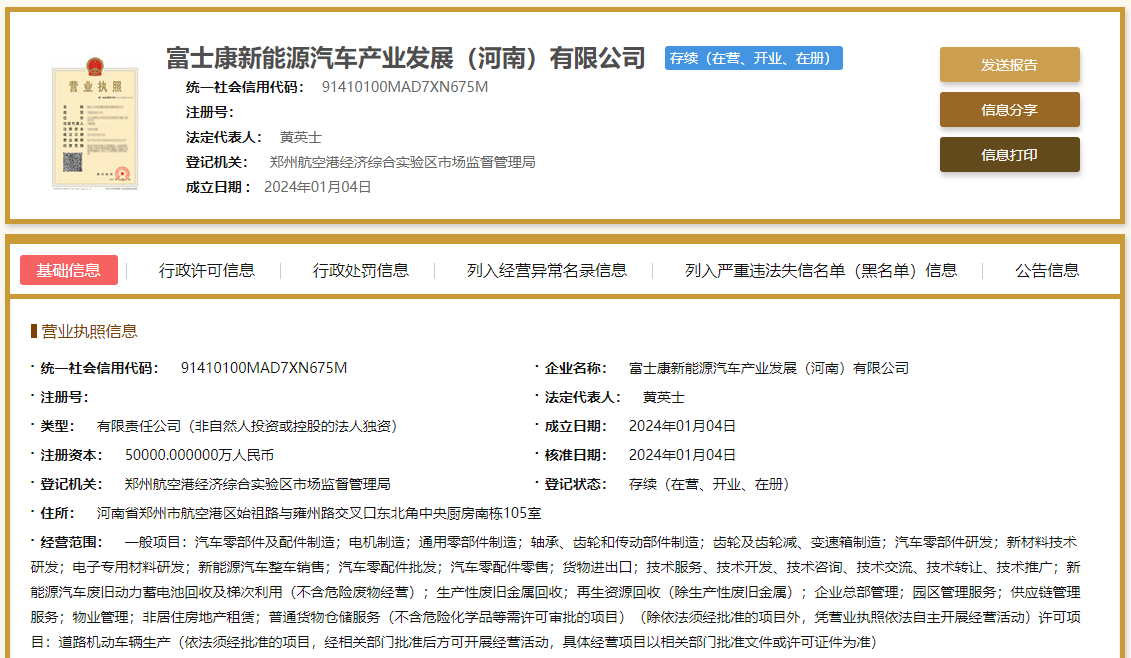Open the 行政许可信息 tab
The width and height of the screenshot is (1131, 658).
coord(207,270)
